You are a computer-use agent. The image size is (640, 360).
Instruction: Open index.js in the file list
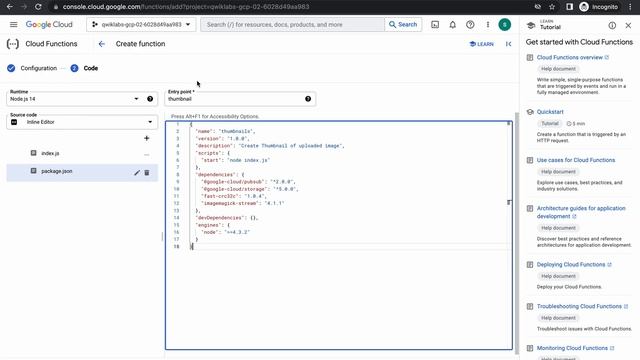[50, 153]
